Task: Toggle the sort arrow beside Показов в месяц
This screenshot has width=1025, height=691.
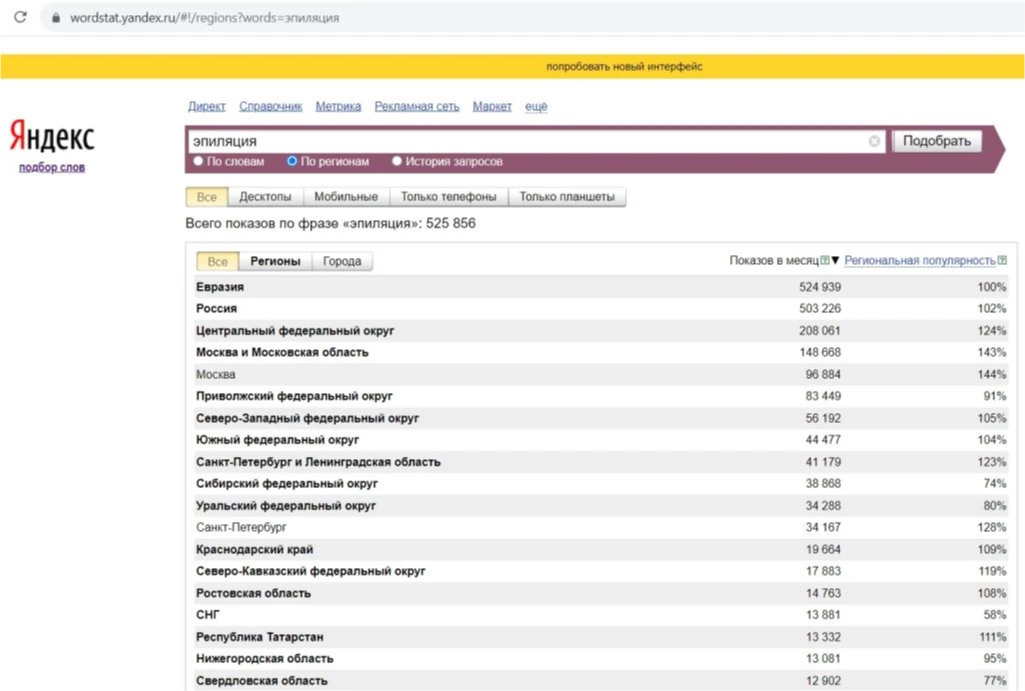Action: point(835,260)
